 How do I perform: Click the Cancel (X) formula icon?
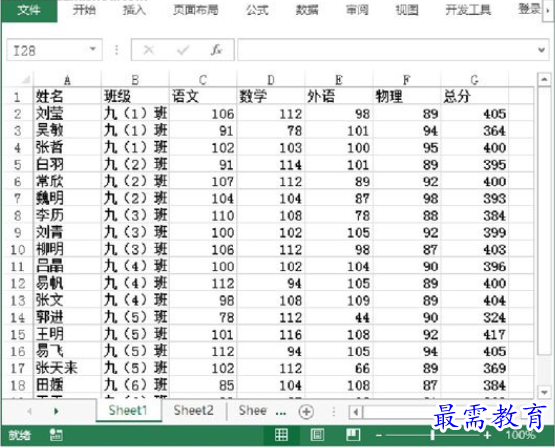click(x=149, y=50)
